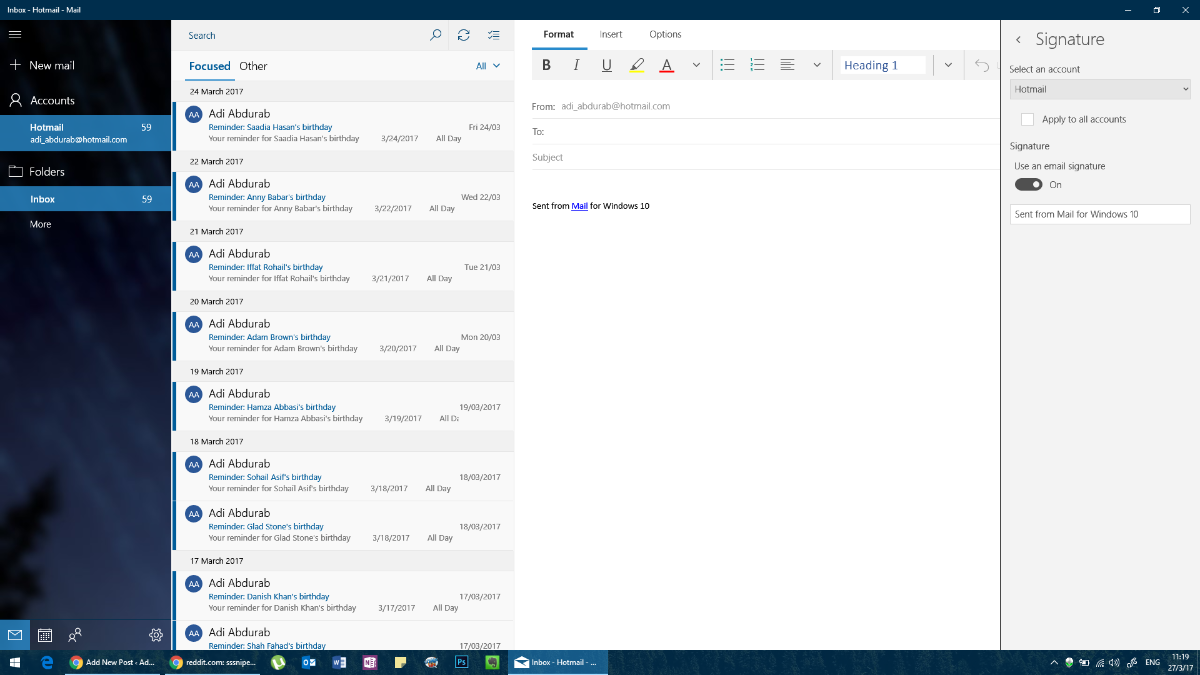Open Settings gear icon
Screen dimensions: 1200x675
tap(156, 634)
